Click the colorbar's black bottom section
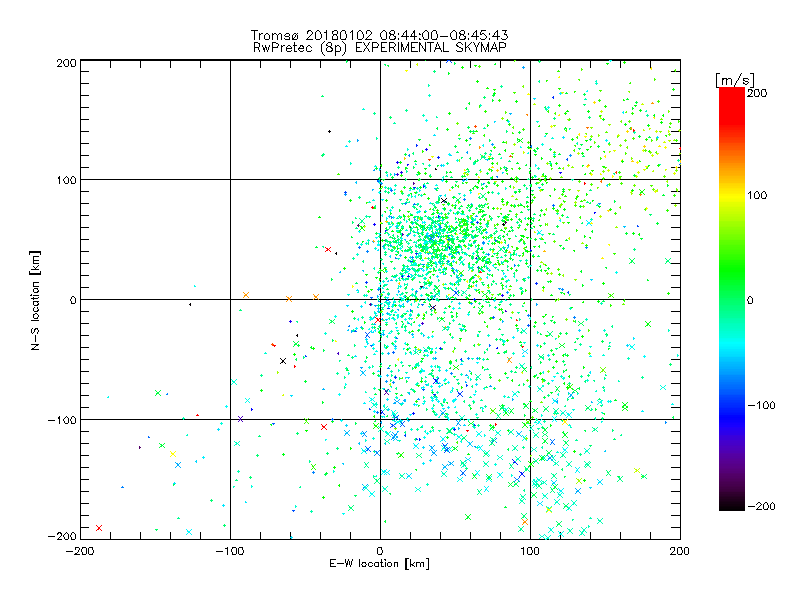This screenshot has width=800, height=600. (732, 503)
